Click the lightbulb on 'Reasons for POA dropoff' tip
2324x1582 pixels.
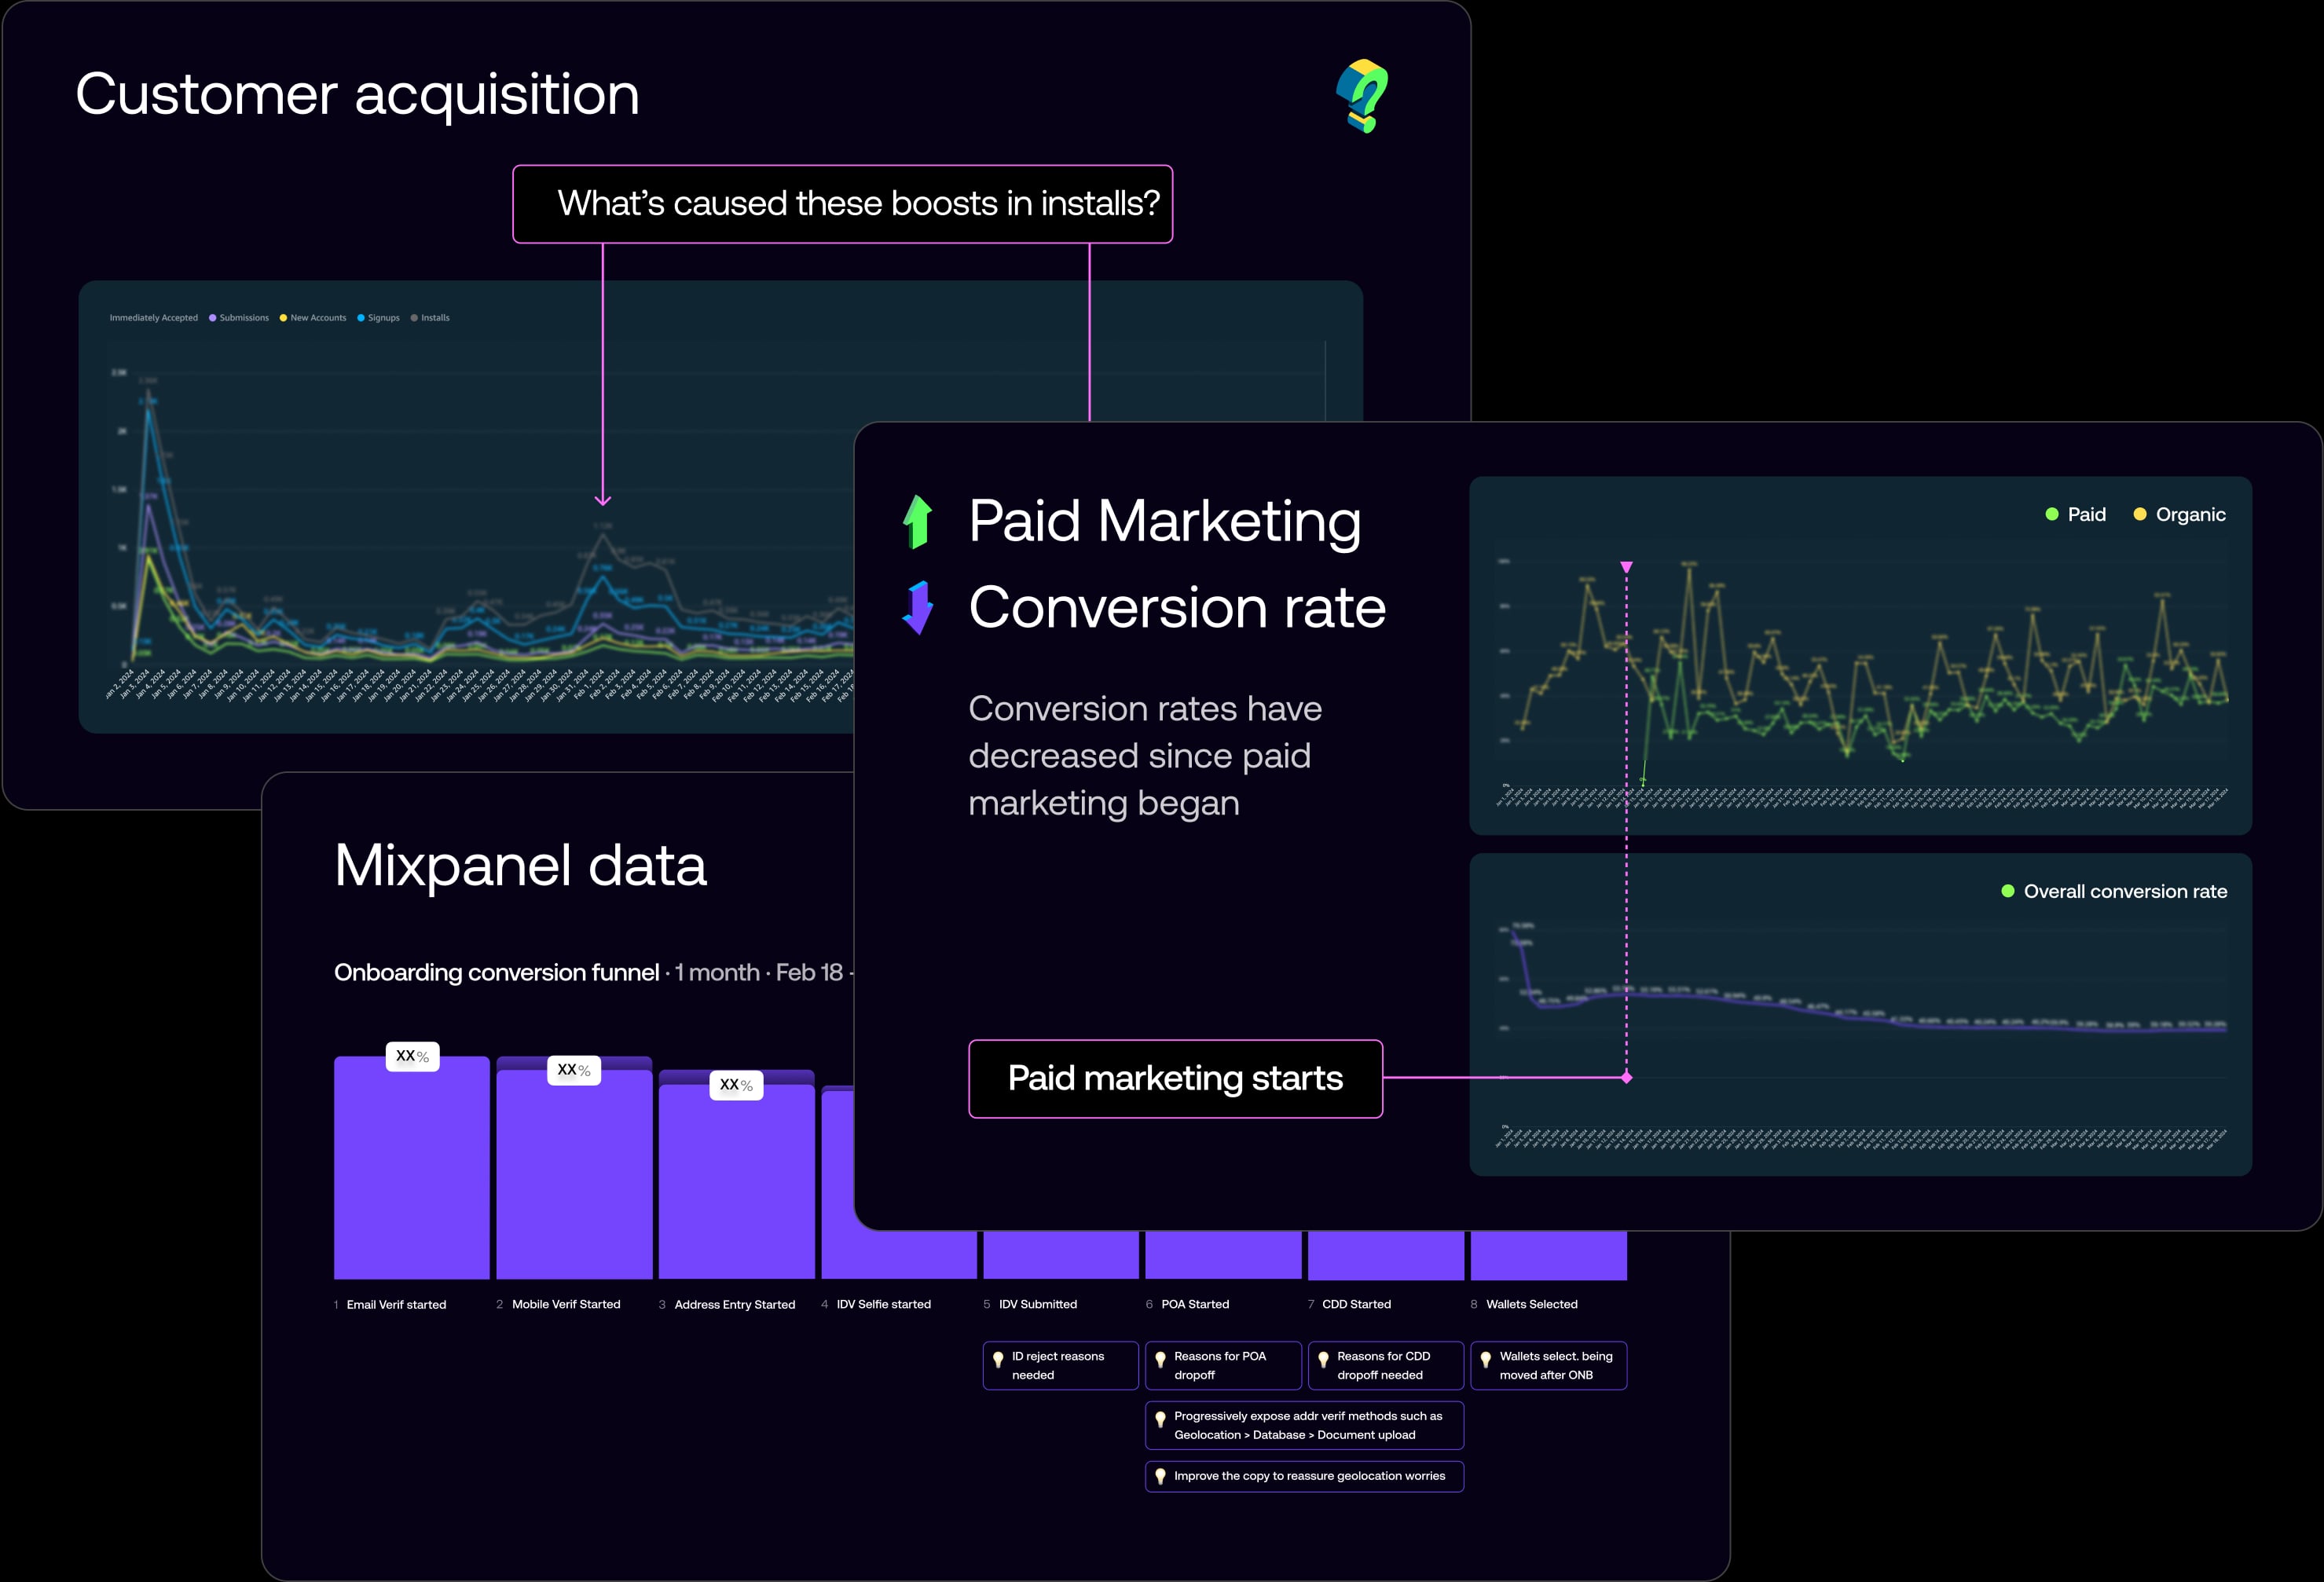tap(1160, 1360)
